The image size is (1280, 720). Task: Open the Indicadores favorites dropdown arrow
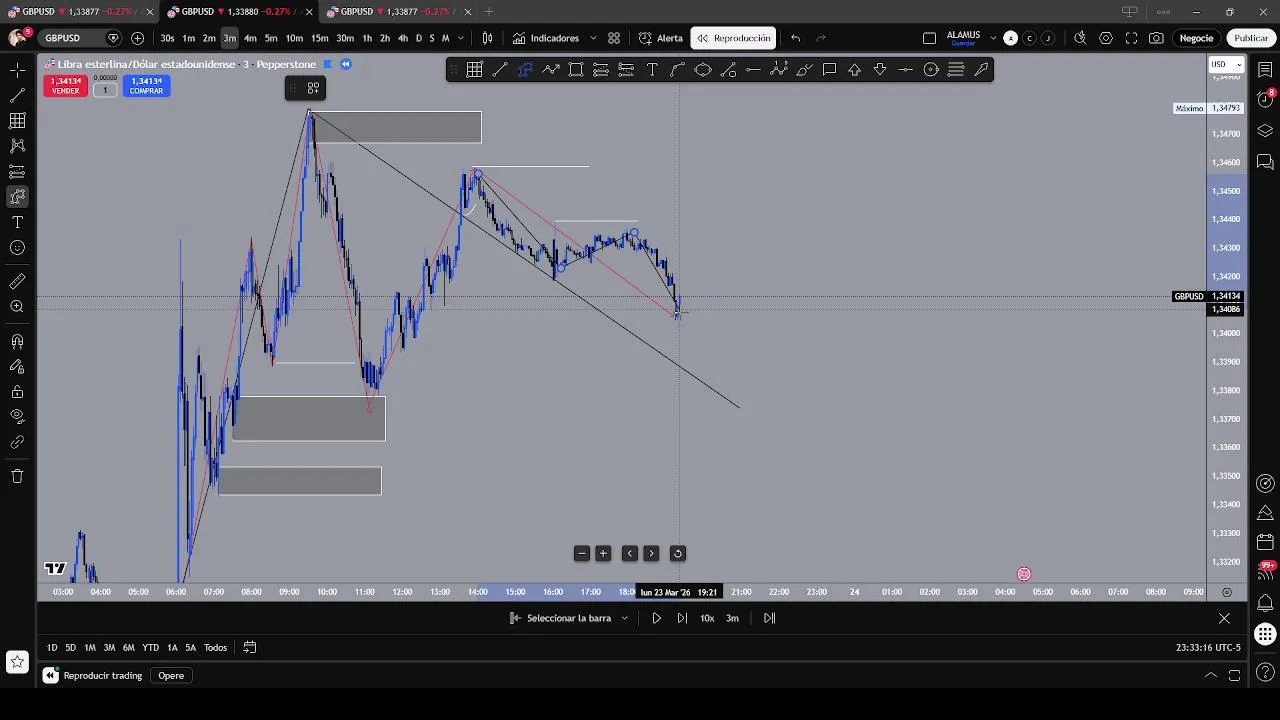[593, 38]
